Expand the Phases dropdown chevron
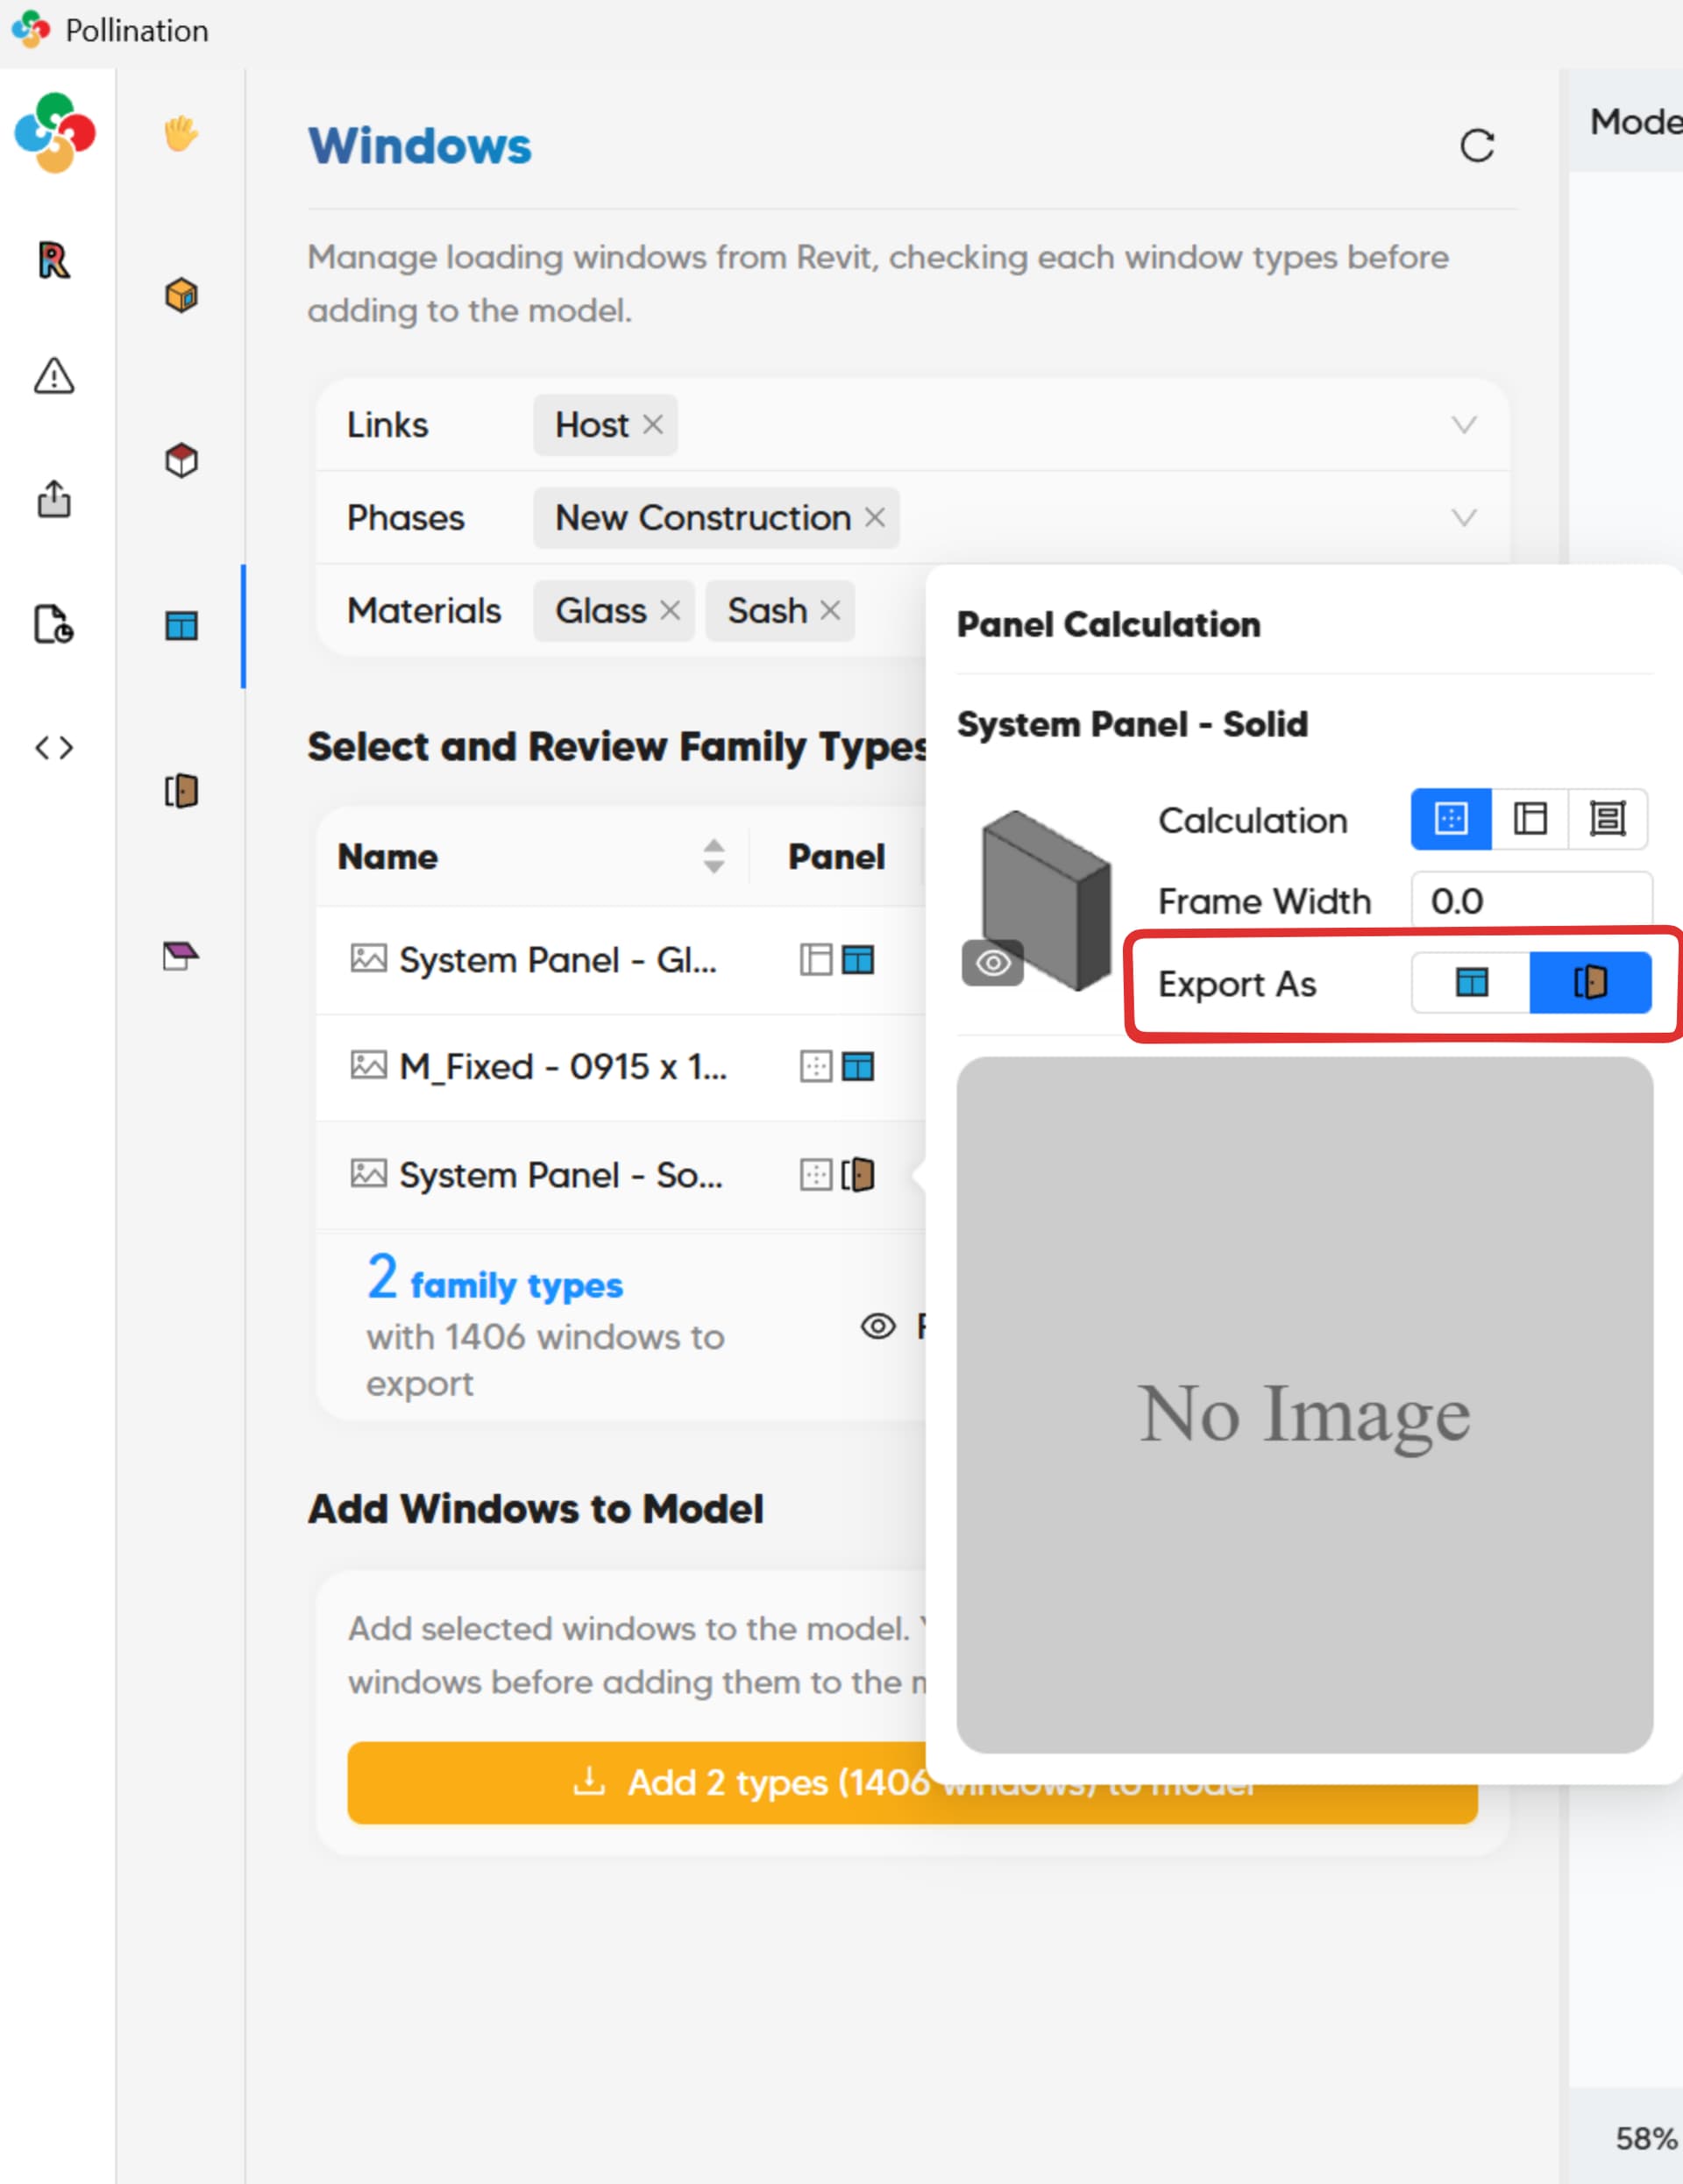 (1463, 518)
